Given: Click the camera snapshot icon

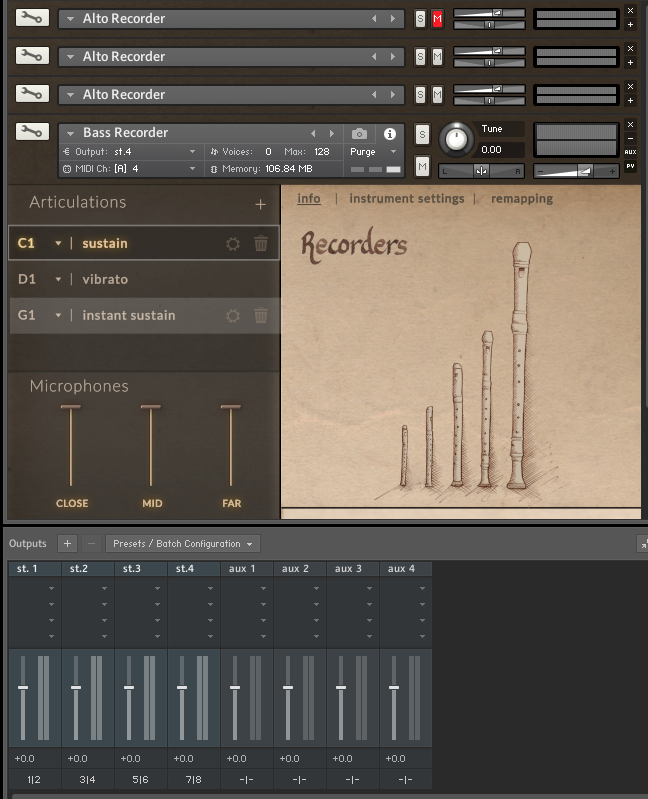Looking at the screenshot, I should click(359, 133).
